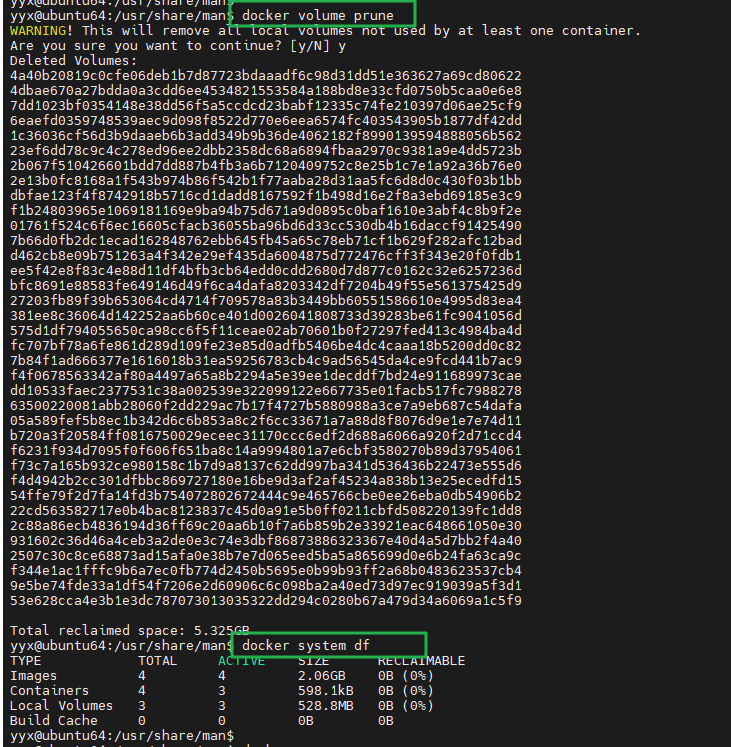Screen dimensions: 731x747
Task: Select volume ID starting with 575d1df79405
Action: pyautogui.click(x=266, y=331)
